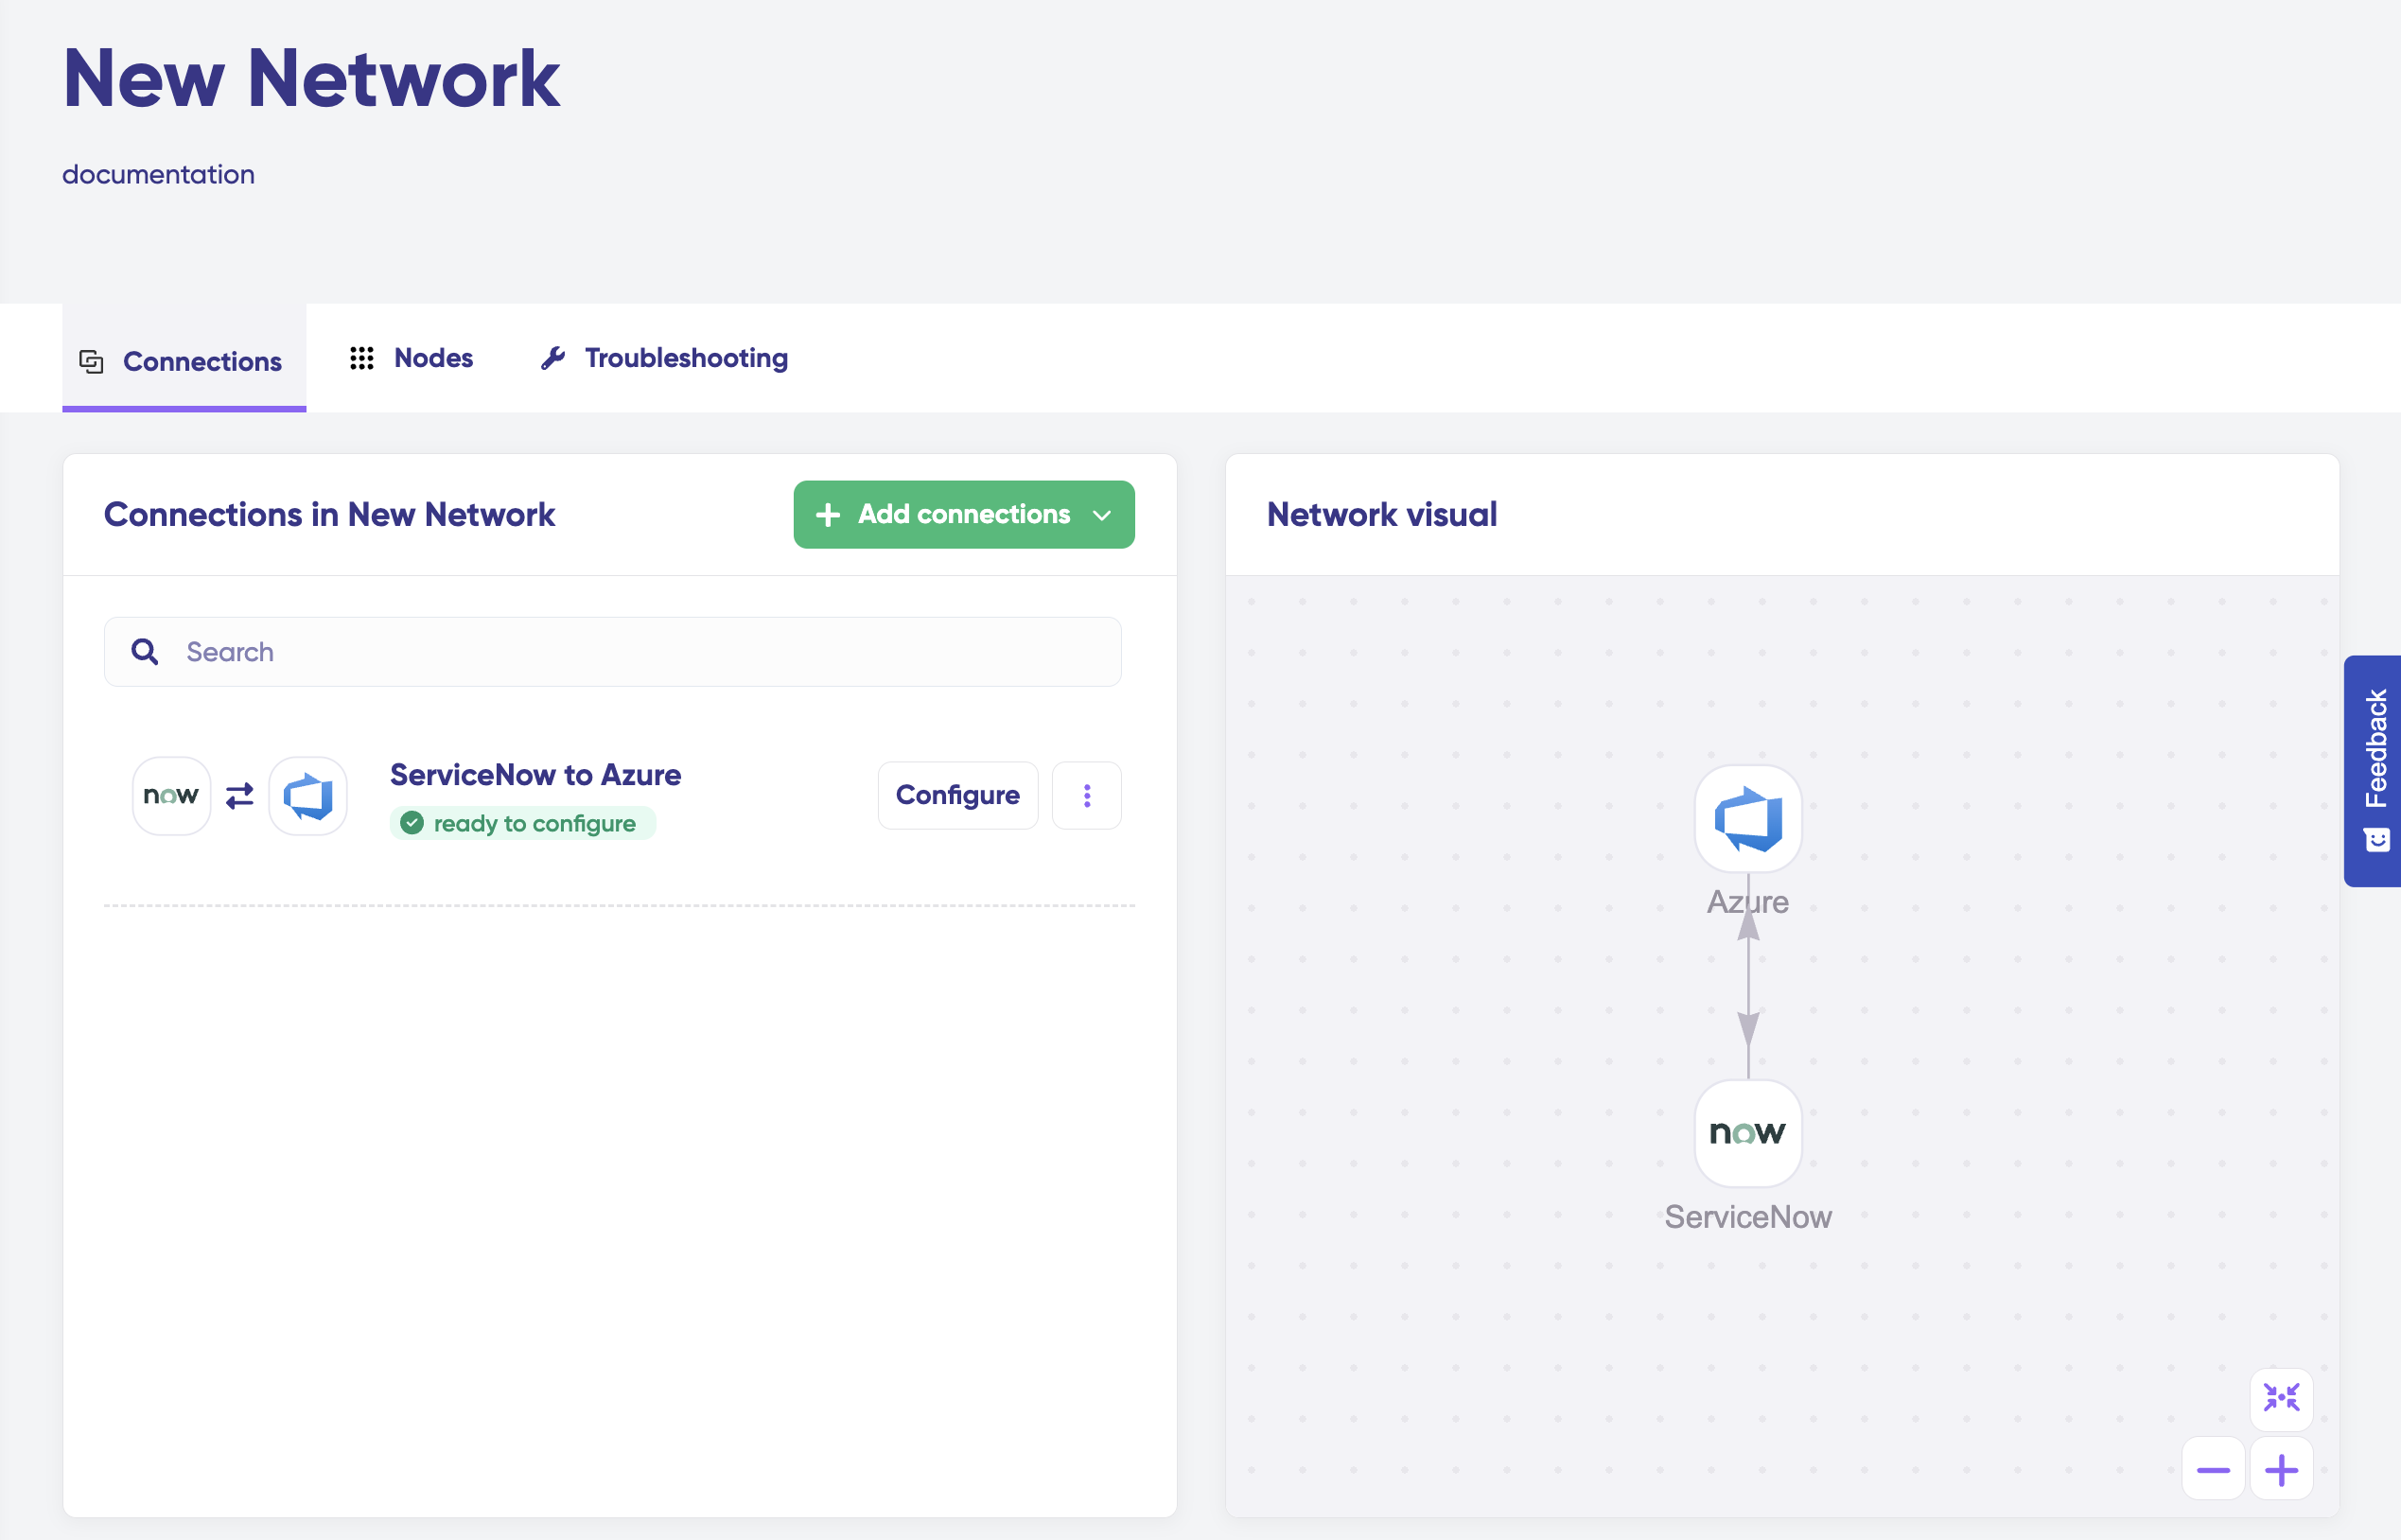Screen dimensions: 2401x1540
Task: Click the wrench Troubleshooting icon
Action: tap(553, 358)
